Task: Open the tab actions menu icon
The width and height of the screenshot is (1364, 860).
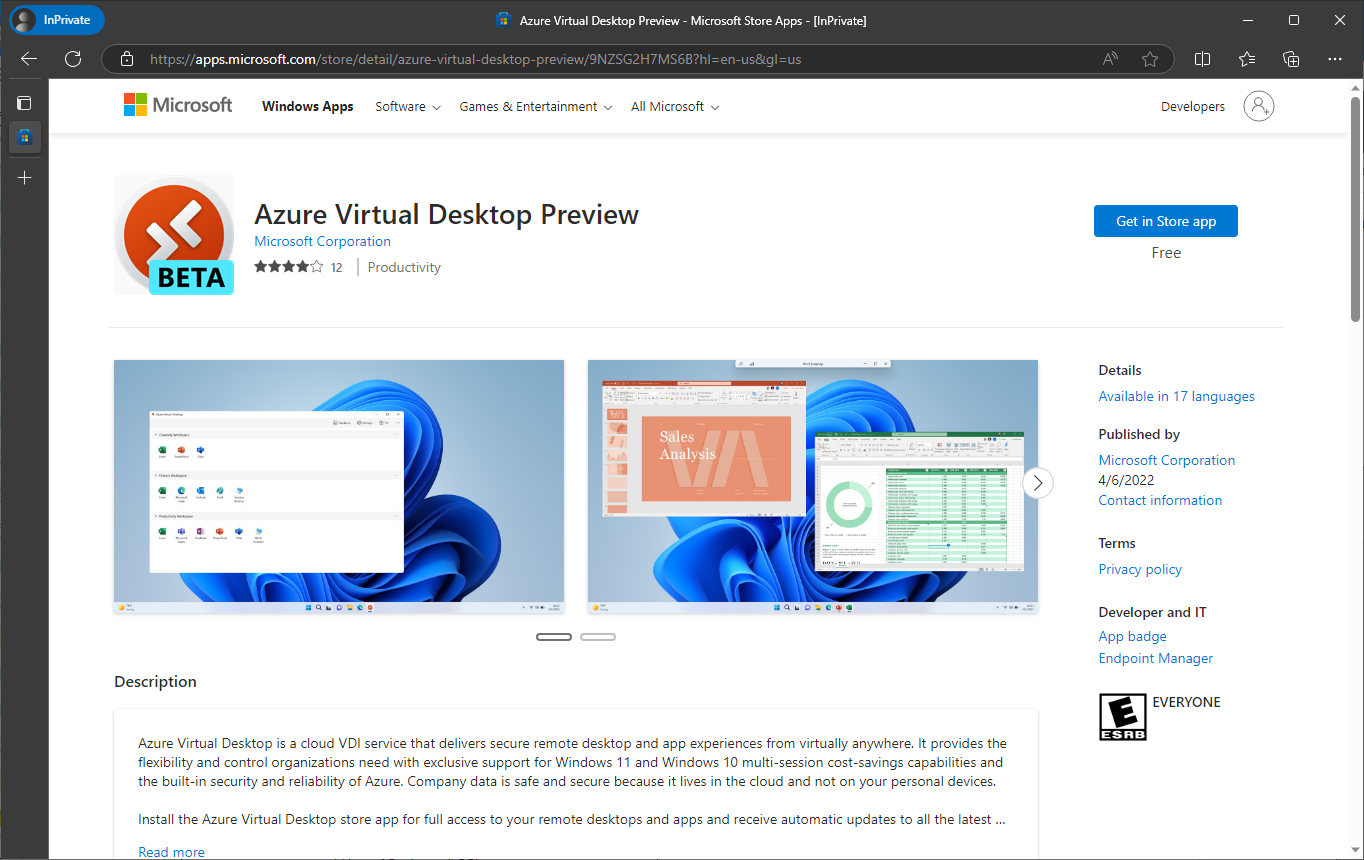Action: (x=24, y=103)
